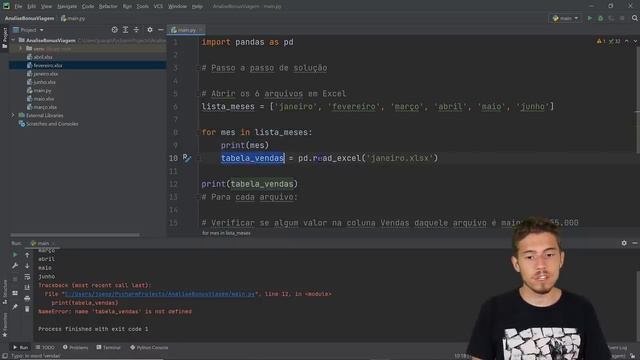The image size is (640, 360).
Task: Select fevereiro.xlsx in project tree
Action: (x=47, y=65)
